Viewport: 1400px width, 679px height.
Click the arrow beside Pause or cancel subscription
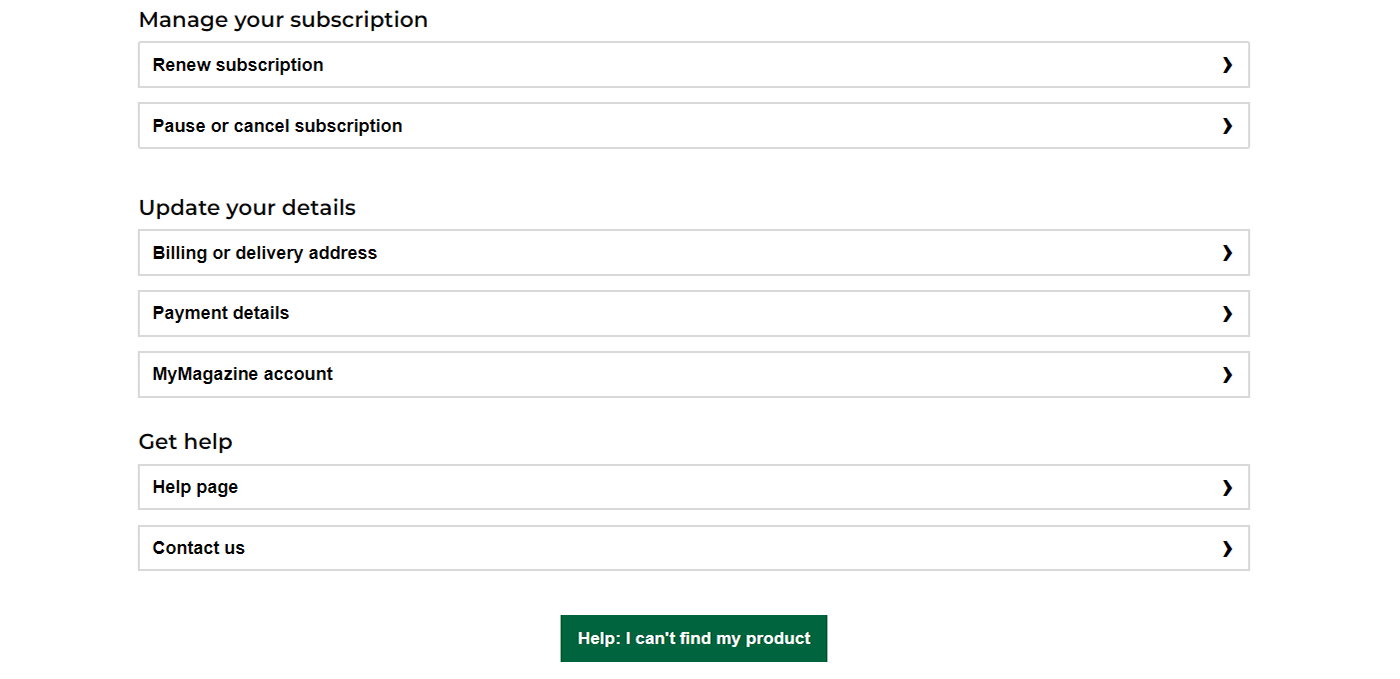pos(1227,126)
